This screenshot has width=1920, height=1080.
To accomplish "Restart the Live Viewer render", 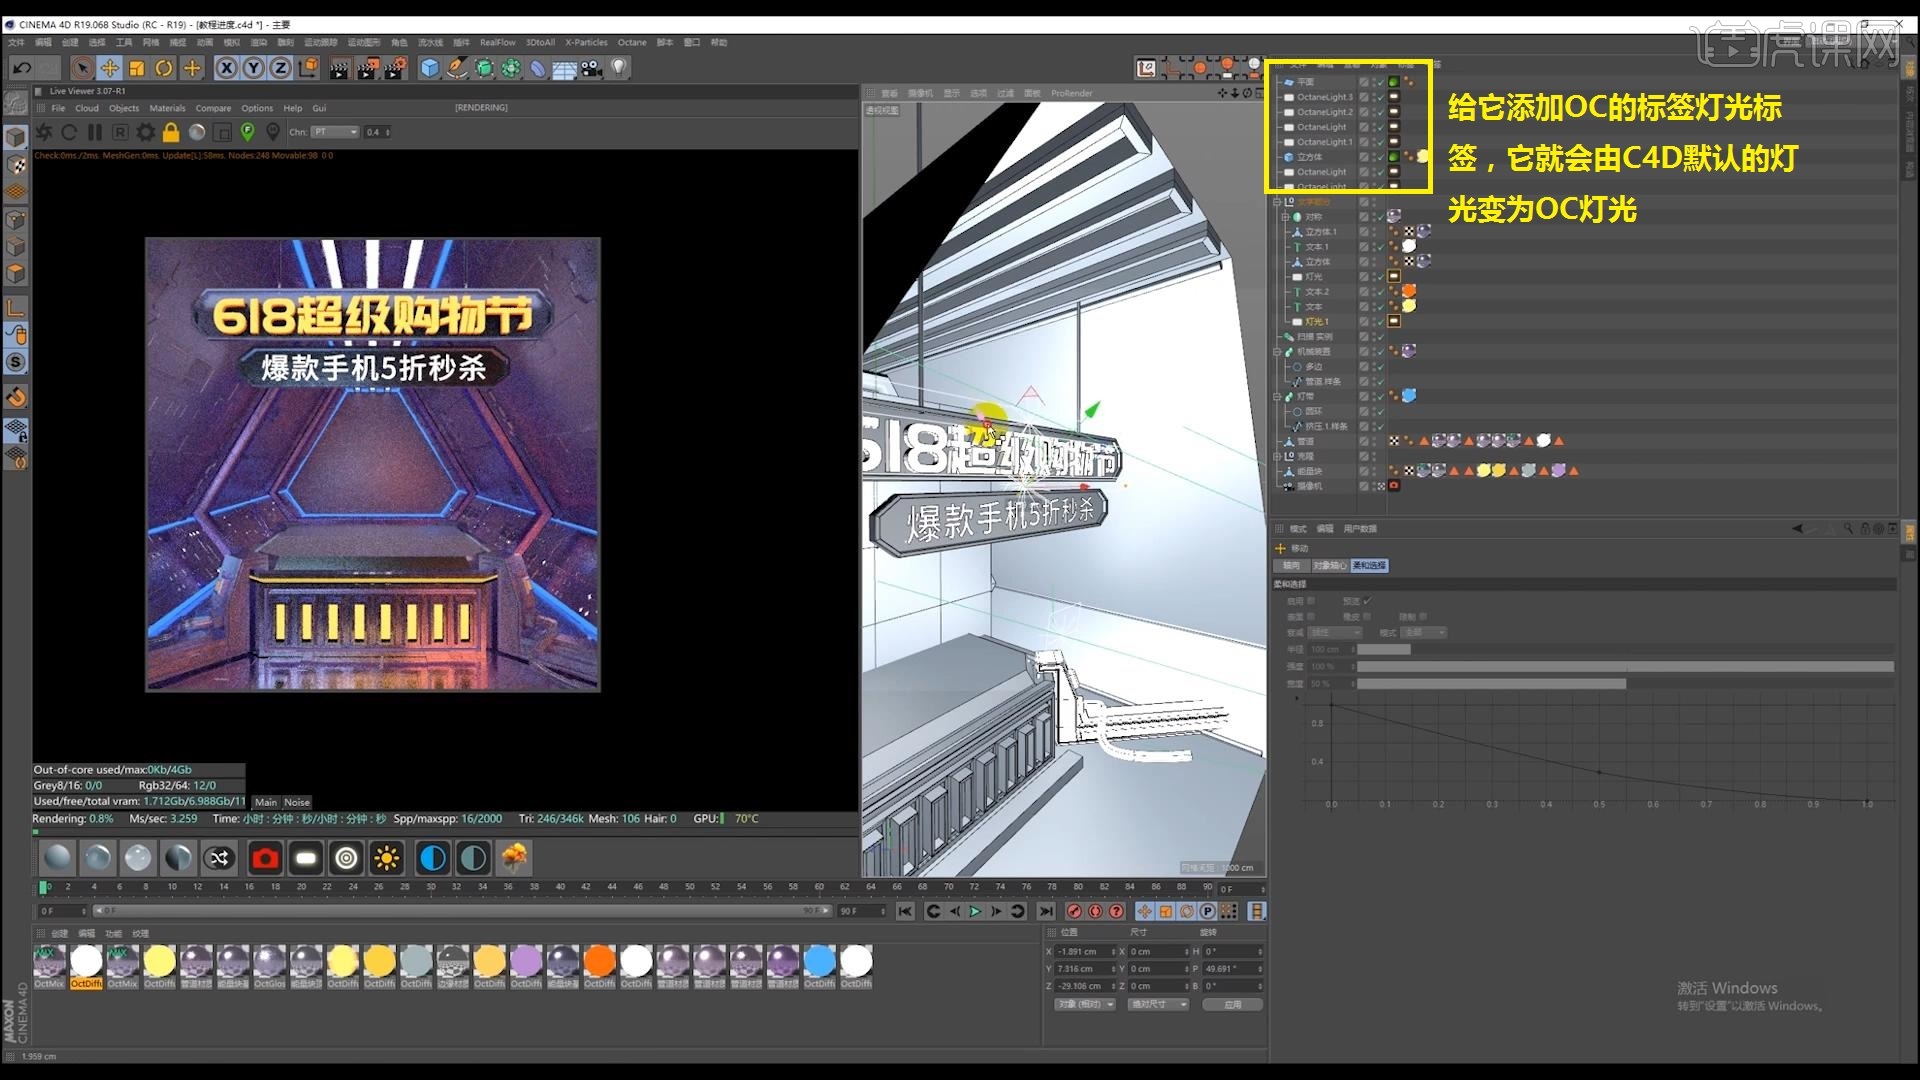I will (69, 131).
